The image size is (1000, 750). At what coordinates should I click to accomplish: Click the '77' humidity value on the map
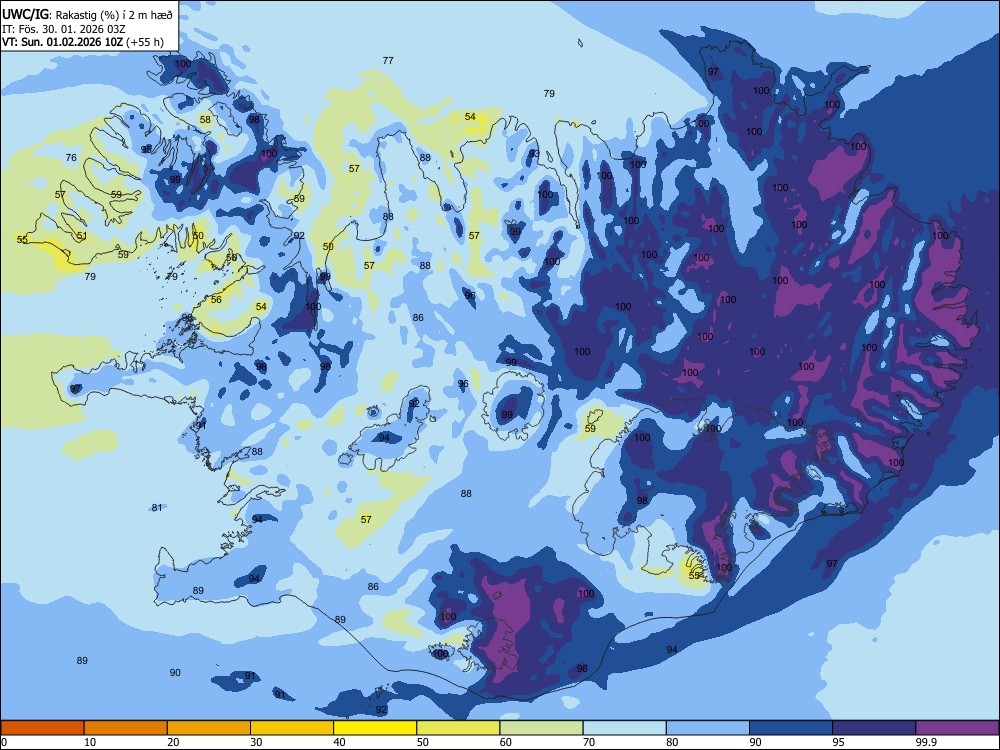click(388, 61)
